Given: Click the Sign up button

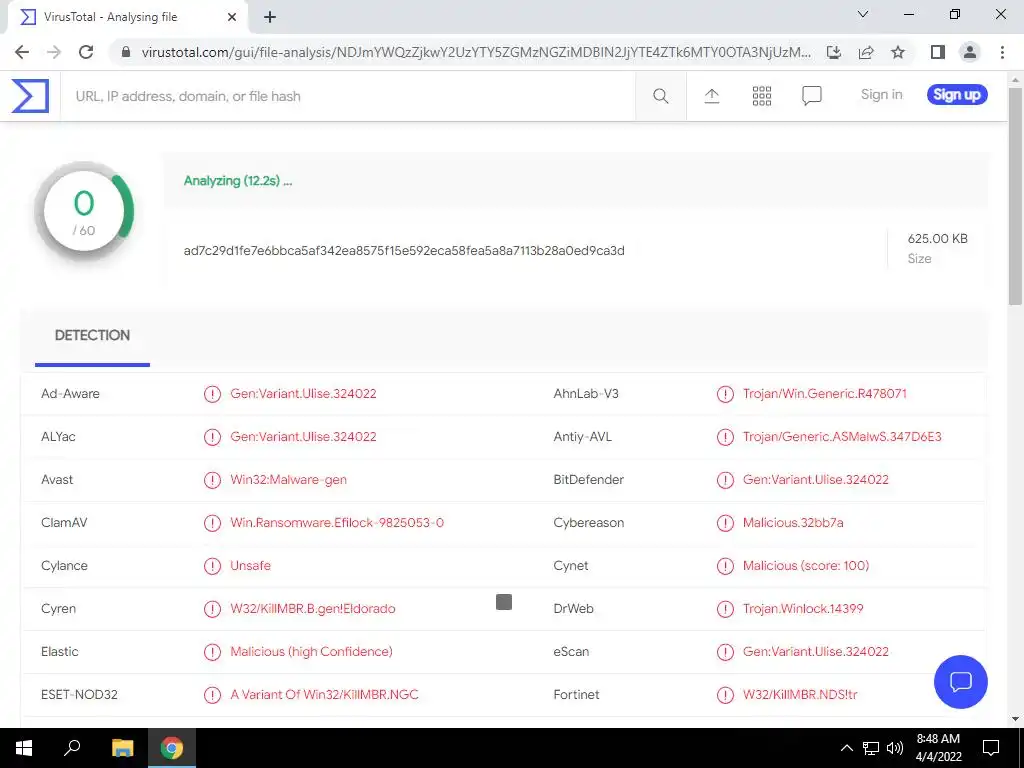Looking at the screenshot, I should click(x=957, y=95).
